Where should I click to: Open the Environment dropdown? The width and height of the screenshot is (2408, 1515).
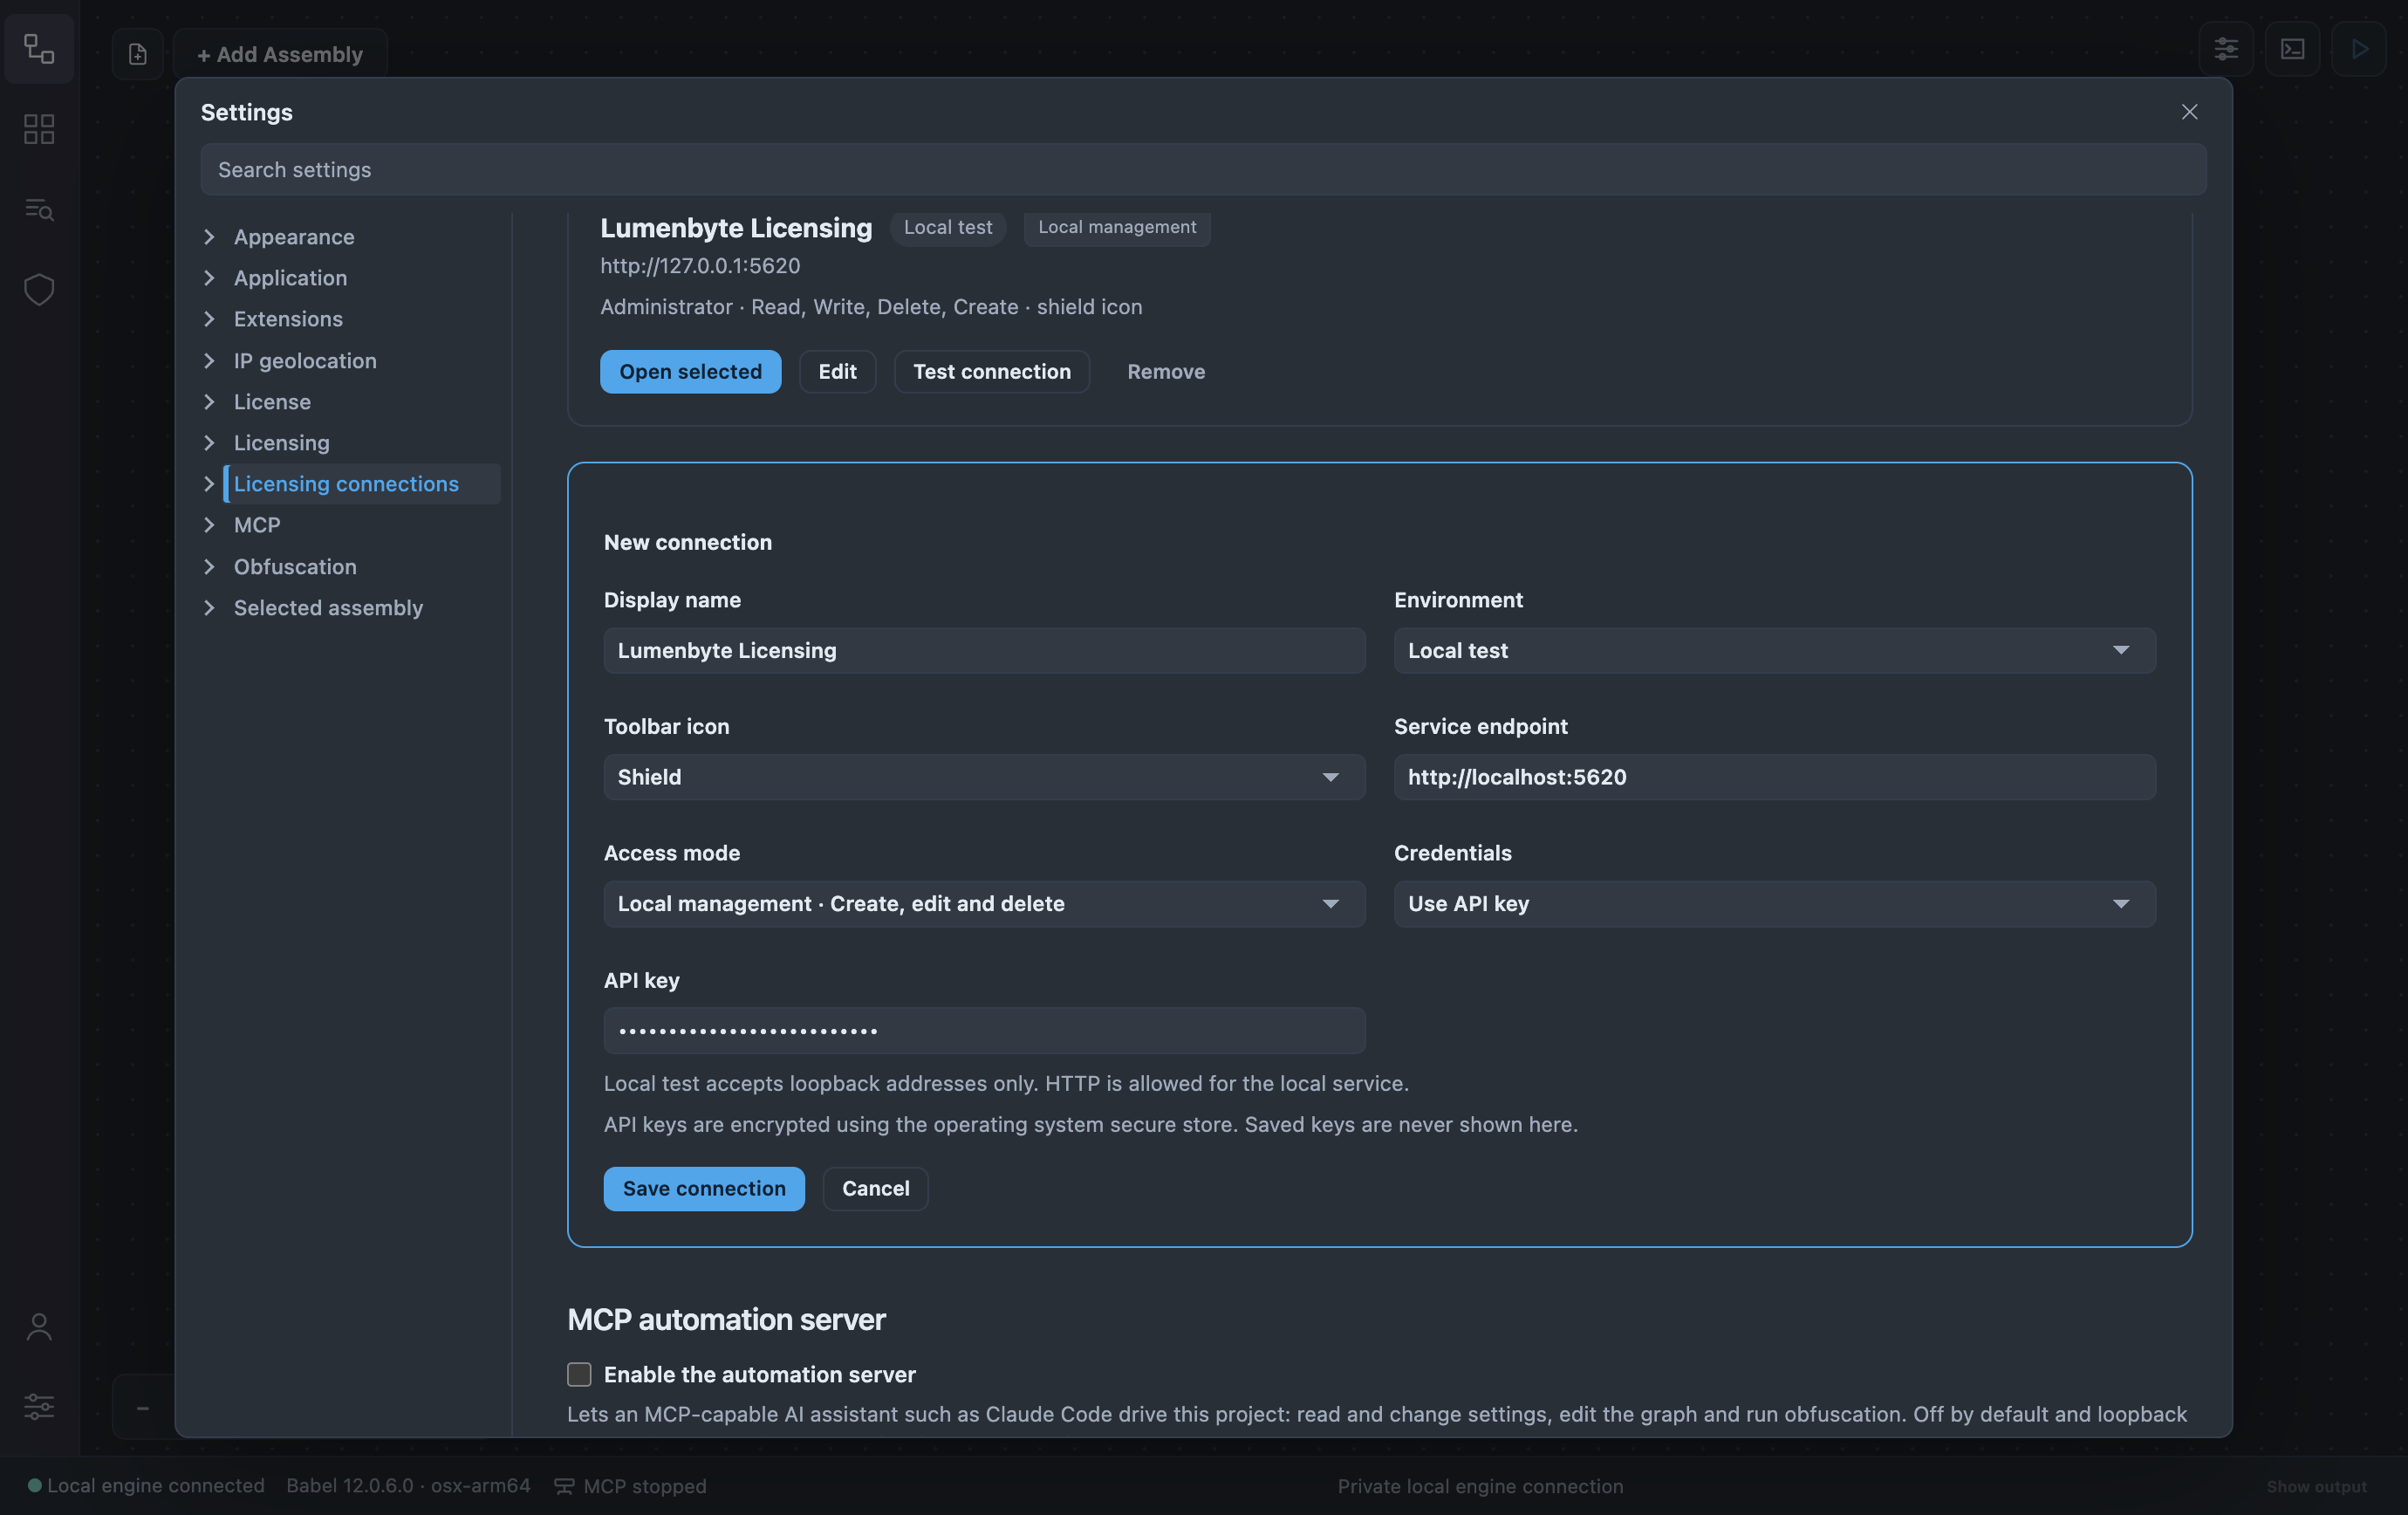click(1774, 650)
